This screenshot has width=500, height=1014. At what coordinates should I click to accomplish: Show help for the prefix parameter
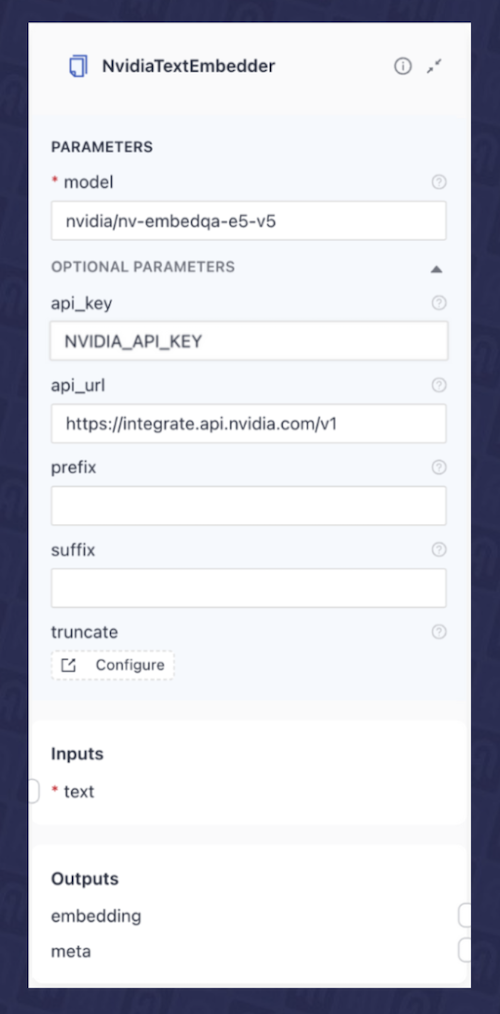(439, 467)
